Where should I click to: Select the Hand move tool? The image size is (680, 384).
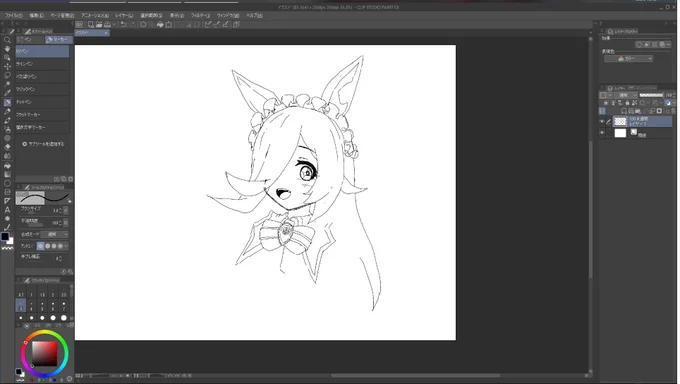(x=7, y=49)
